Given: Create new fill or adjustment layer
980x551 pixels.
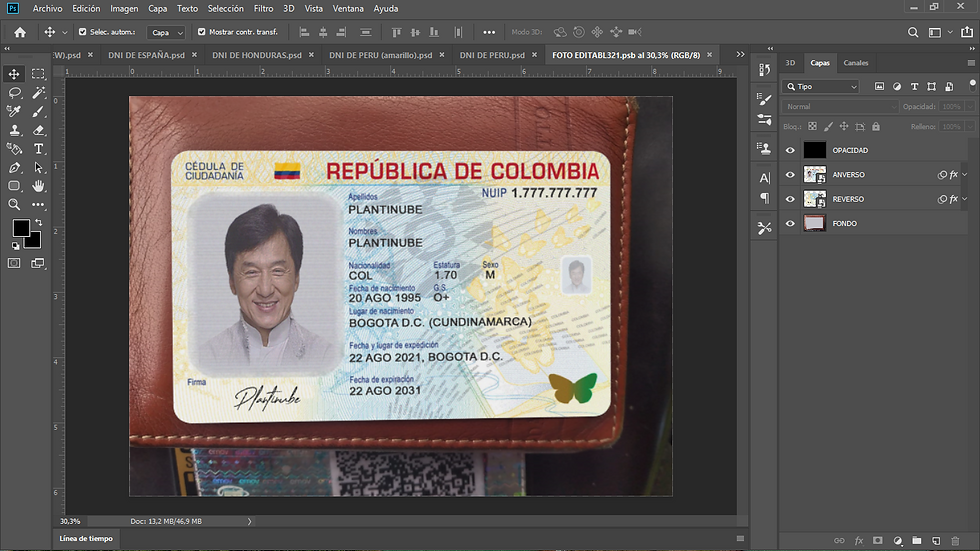Looking at the screenshot, I should coord(898,540).
